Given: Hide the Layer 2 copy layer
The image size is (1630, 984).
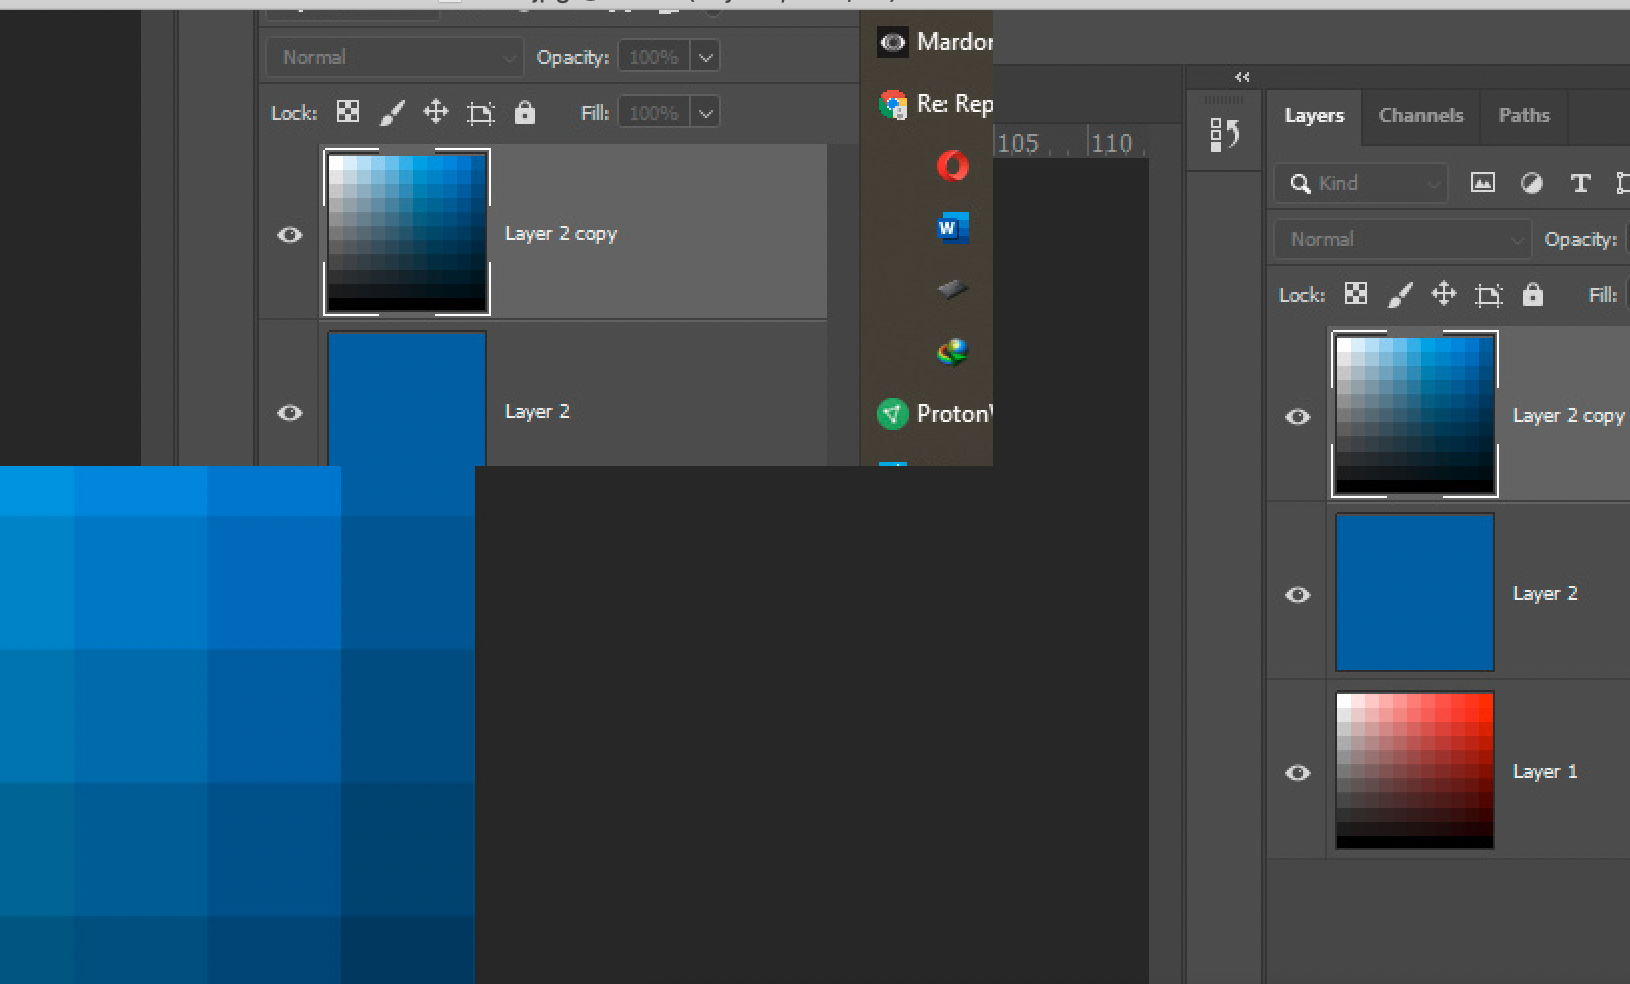Looking at the screenshot, I should (x=1297, y=417).
